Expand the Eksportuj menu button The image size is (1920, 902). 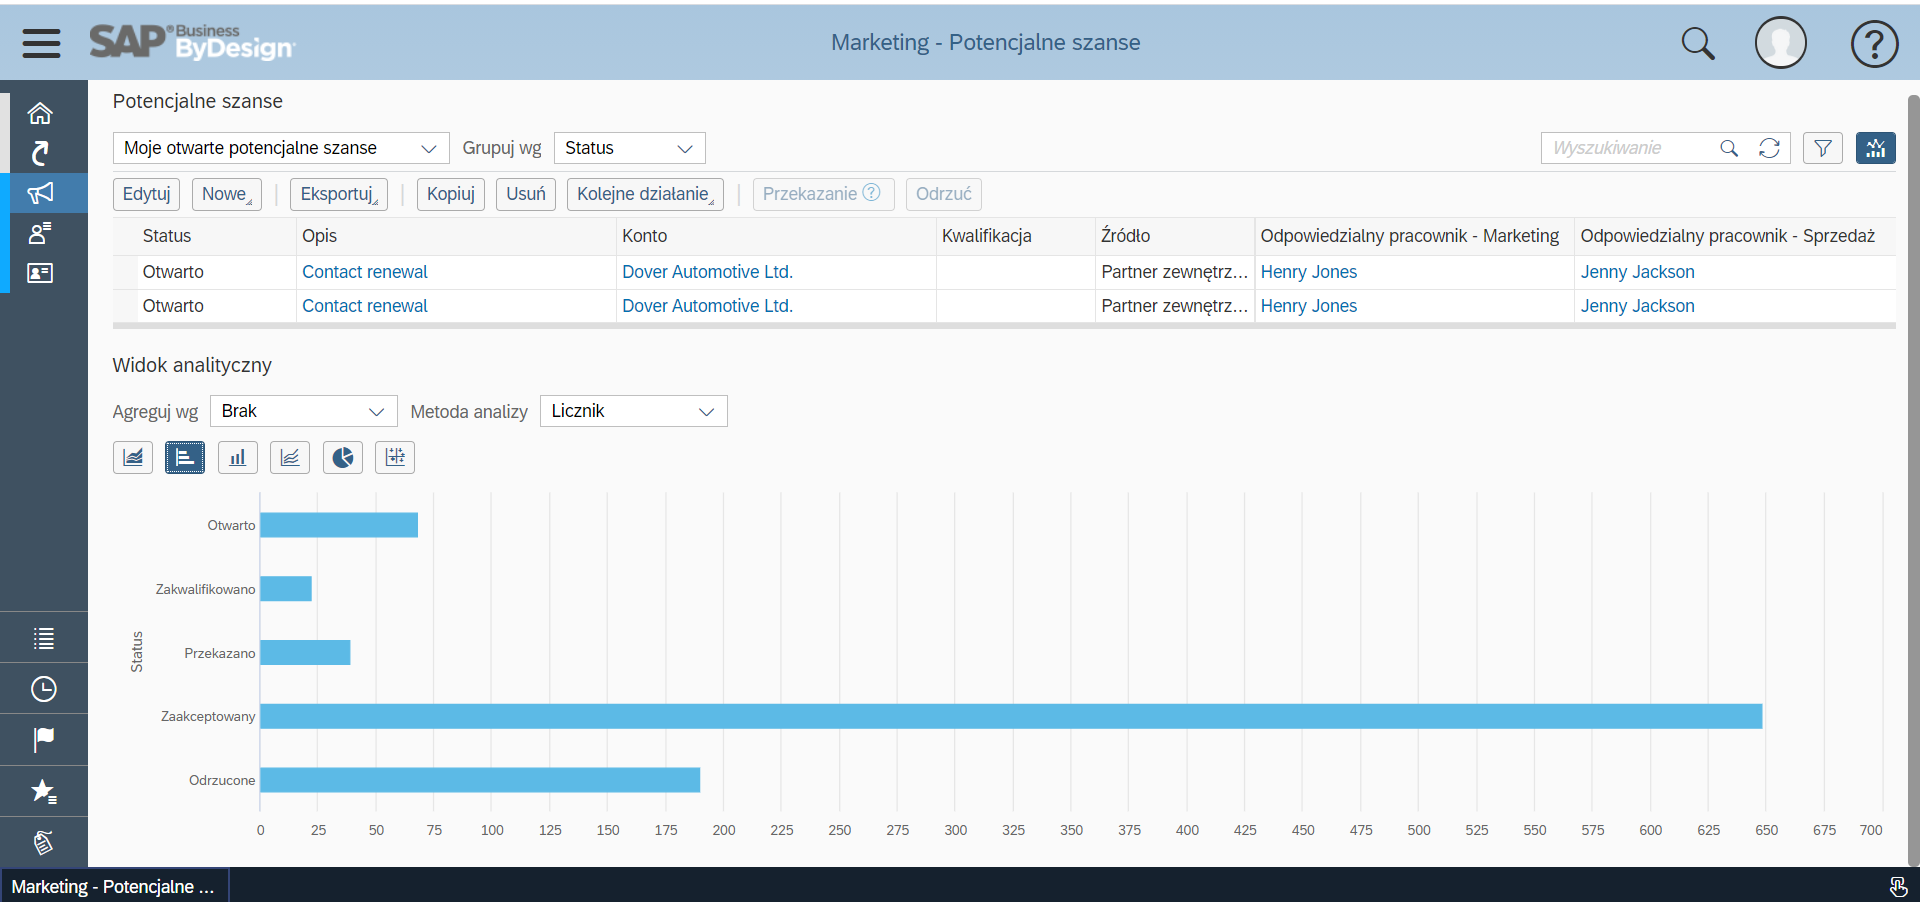[339, 194]
